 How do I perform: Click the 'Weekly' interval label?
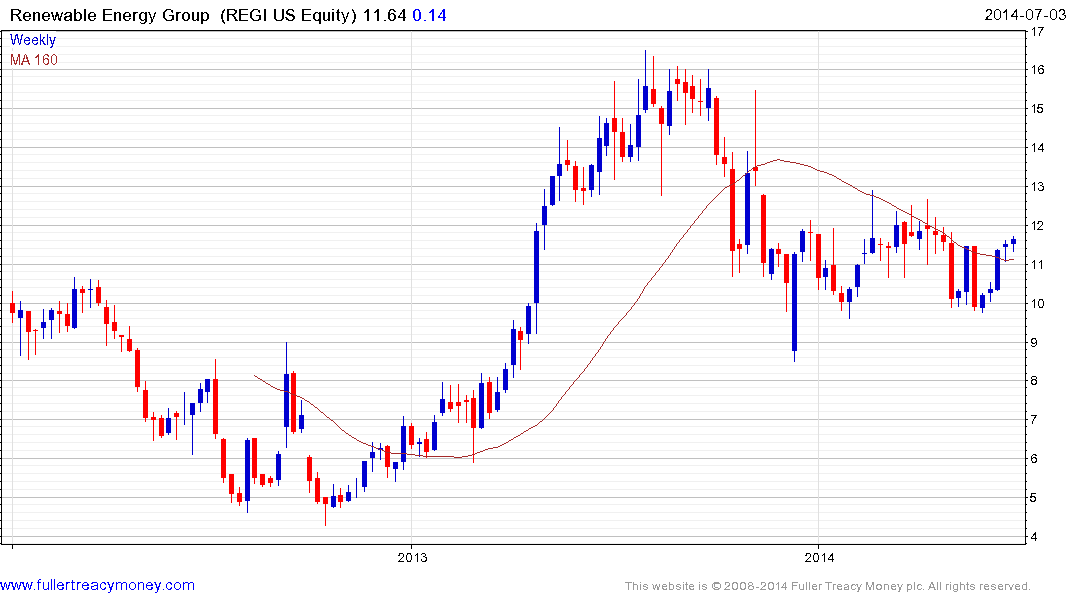pyautogui.click(x=32, y=40)
